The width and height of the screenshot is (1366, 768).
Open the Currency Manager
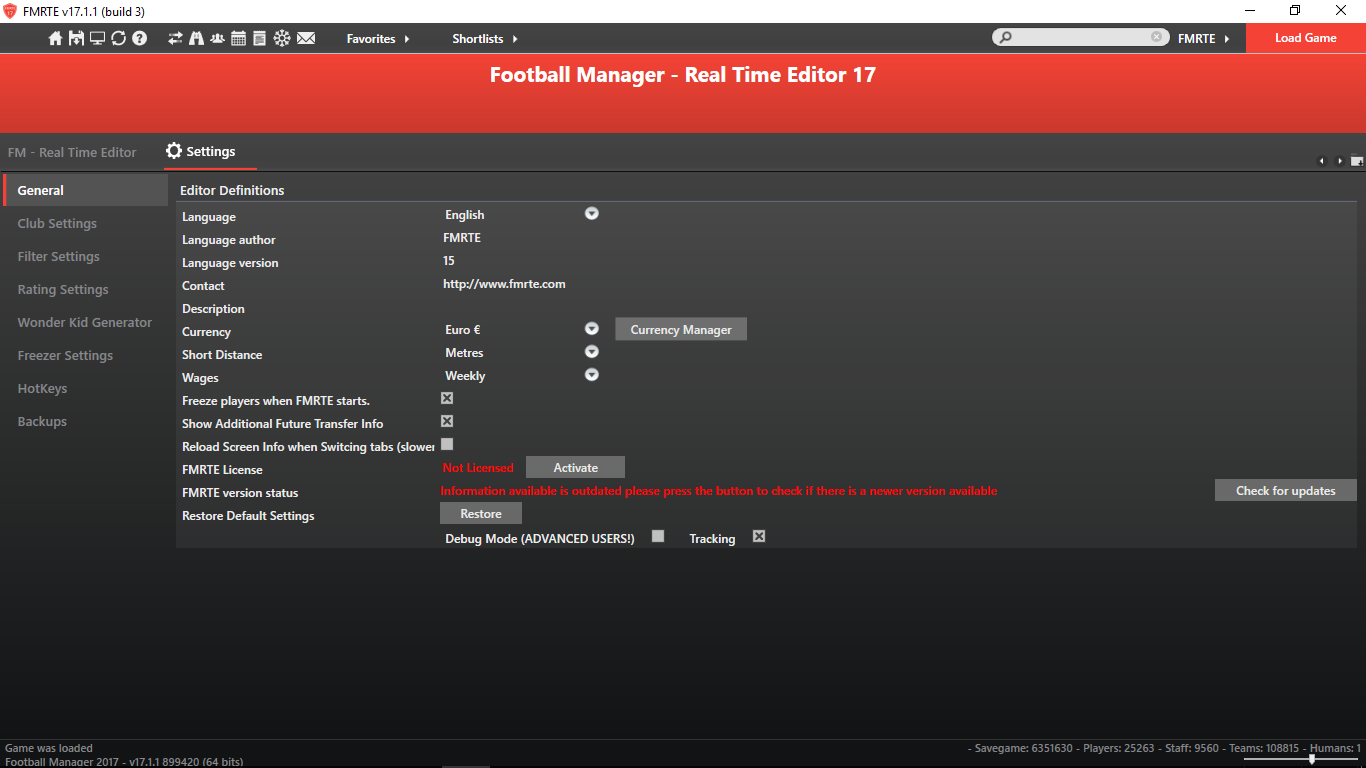(x=681, y=329)
